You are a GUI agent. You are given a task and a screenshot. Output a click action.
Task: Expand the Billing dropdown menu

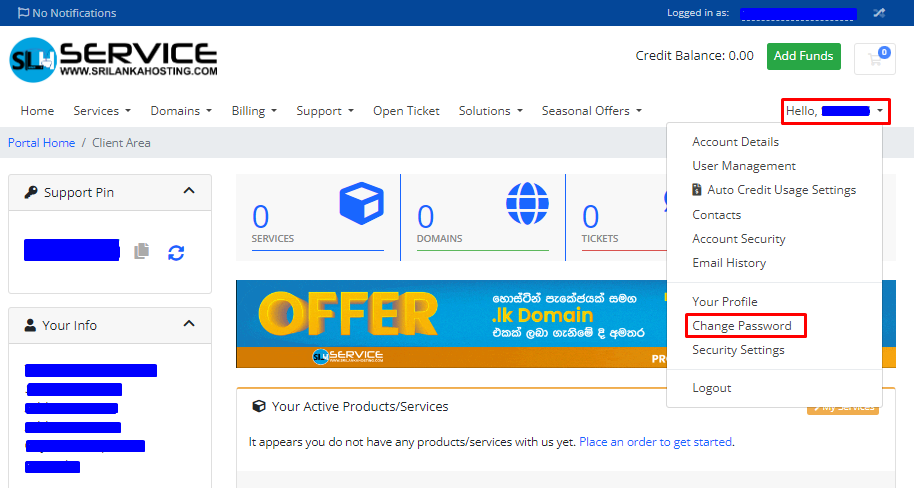tap(254, 111)
